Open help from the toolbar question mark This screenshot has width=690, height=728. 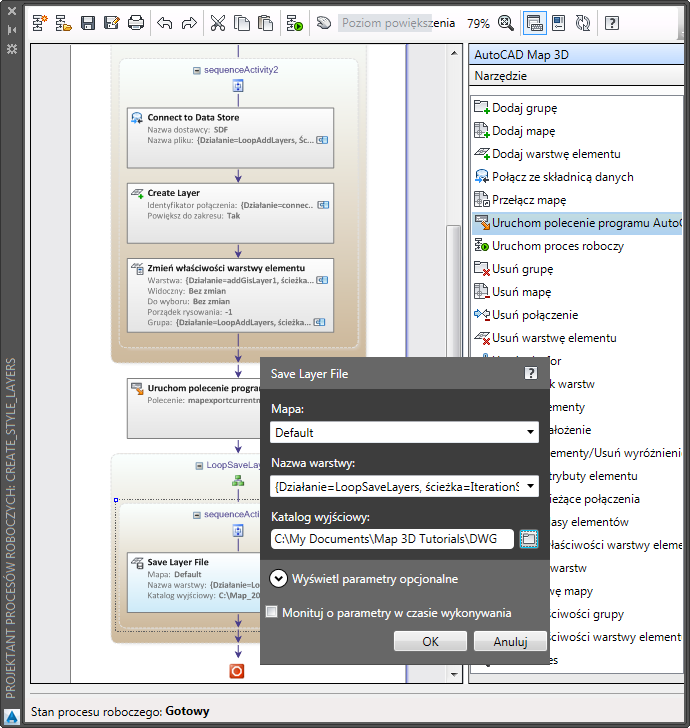(x=612, y=23)
